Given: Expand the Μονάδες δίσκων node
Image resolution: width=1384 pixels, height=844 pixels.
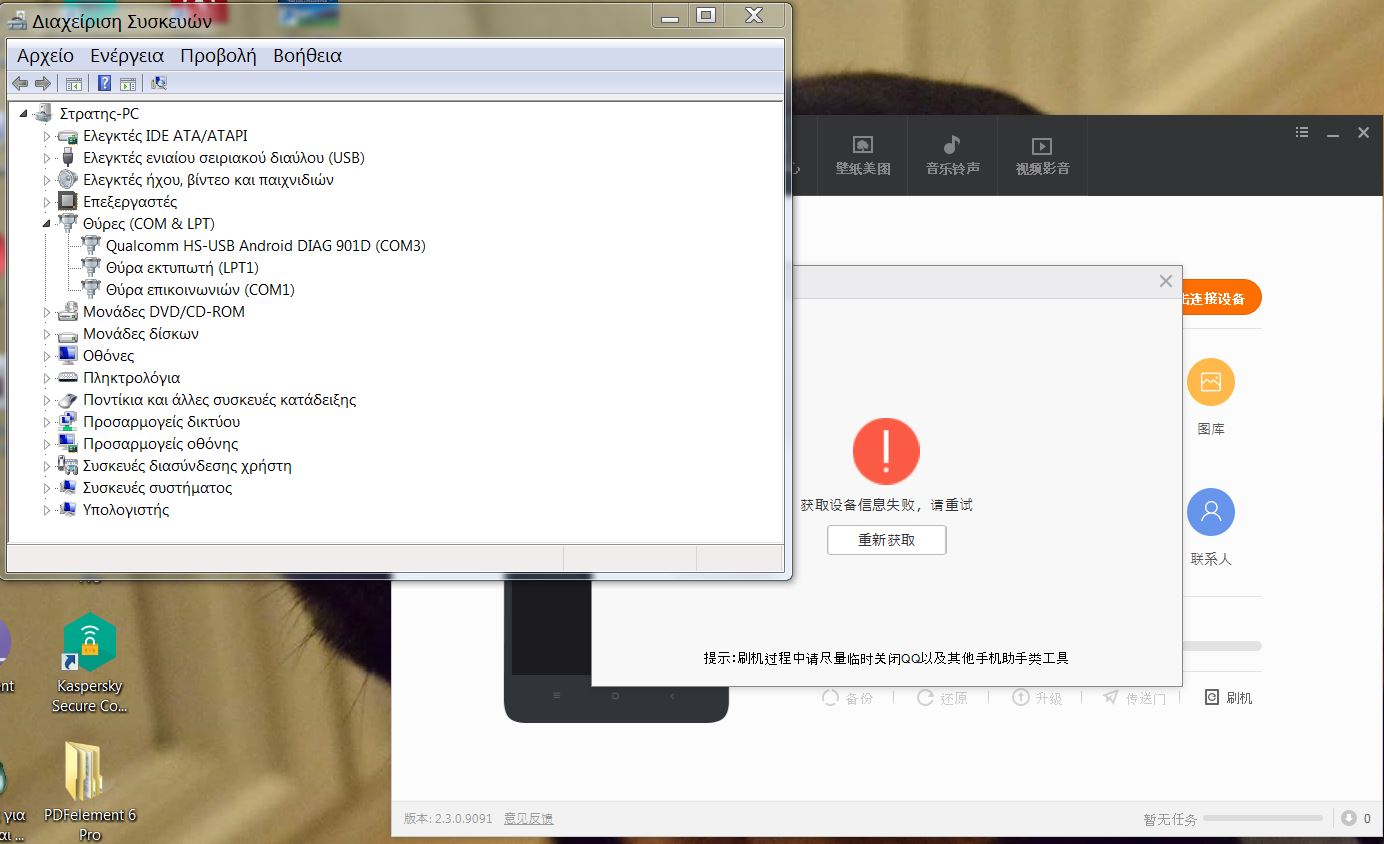Looking at the screenshot, I should pyautogui.click(x=46, y=334).
